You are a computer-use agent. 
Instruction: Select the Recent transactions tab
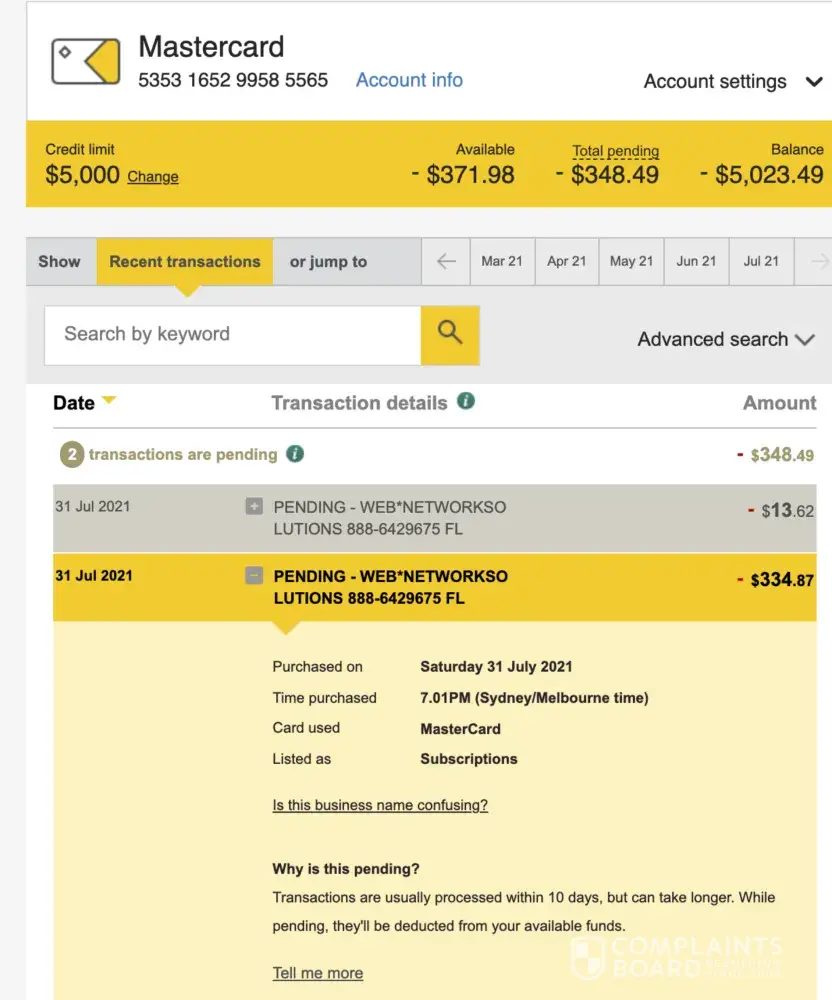coord(185,262)
